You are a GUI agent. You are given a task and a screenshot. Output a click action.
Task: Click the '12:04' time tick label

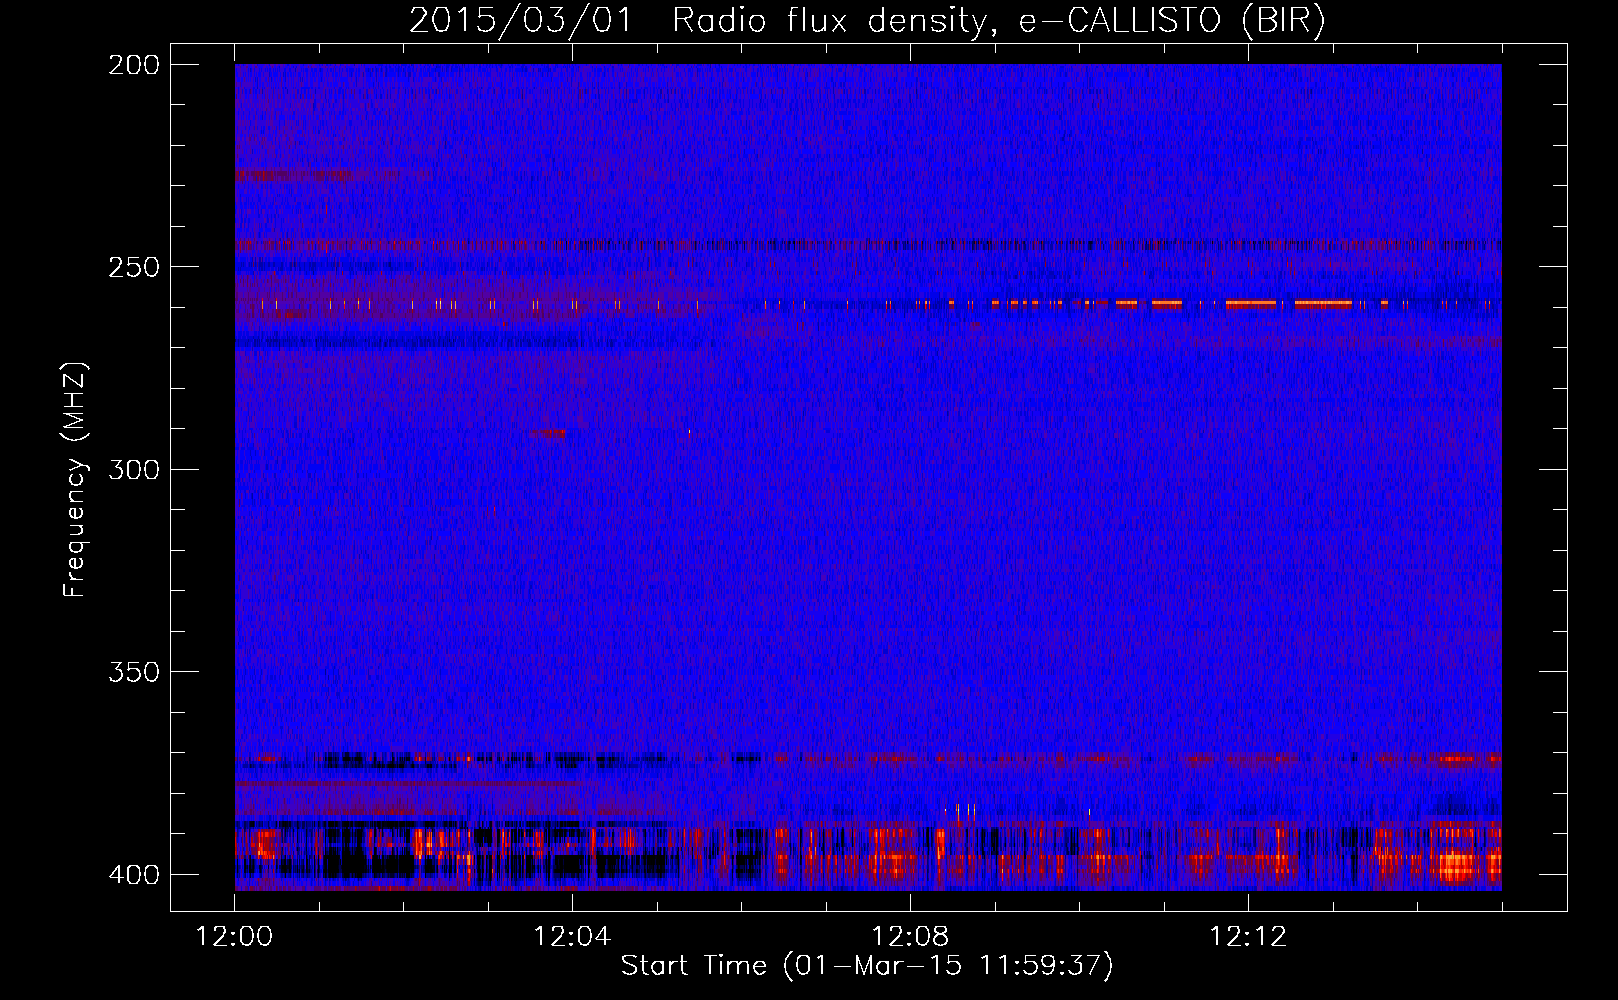tap(572, 937)
